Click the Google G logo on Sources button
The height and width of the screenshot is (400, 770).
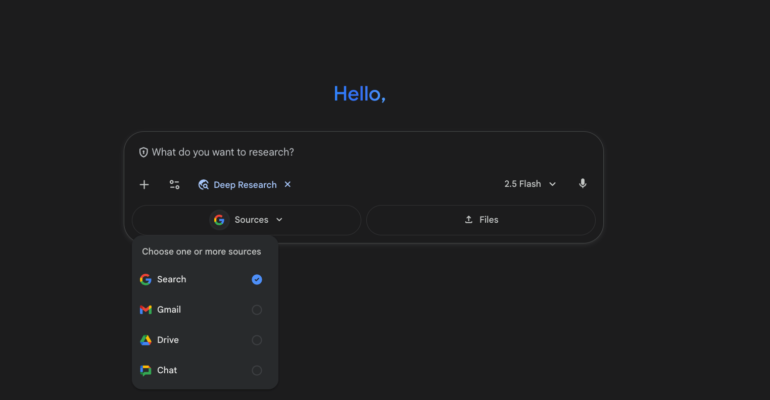(219, 220)
